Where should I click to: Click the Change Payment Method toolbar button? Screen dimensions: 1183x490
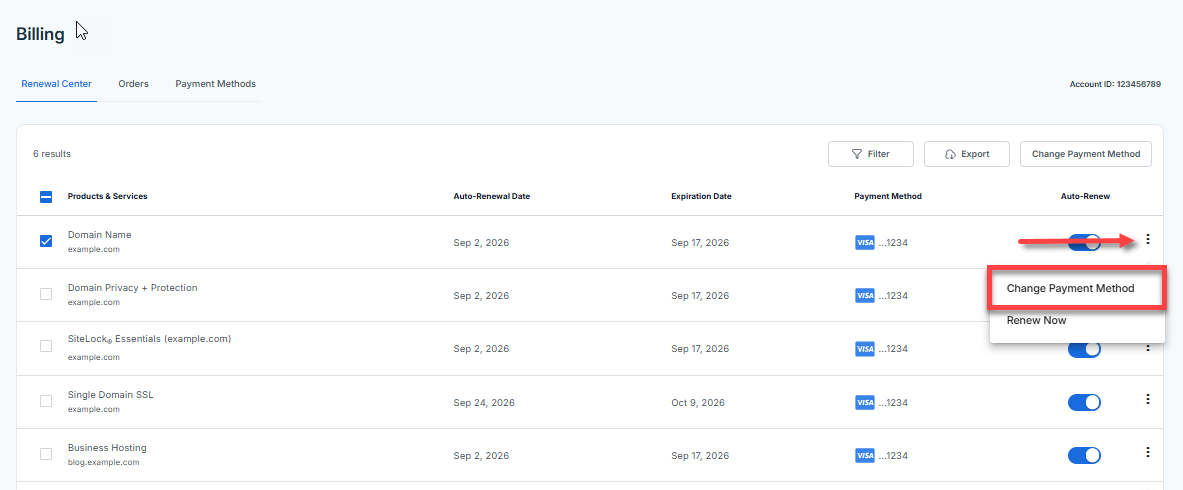point(1086,154)
